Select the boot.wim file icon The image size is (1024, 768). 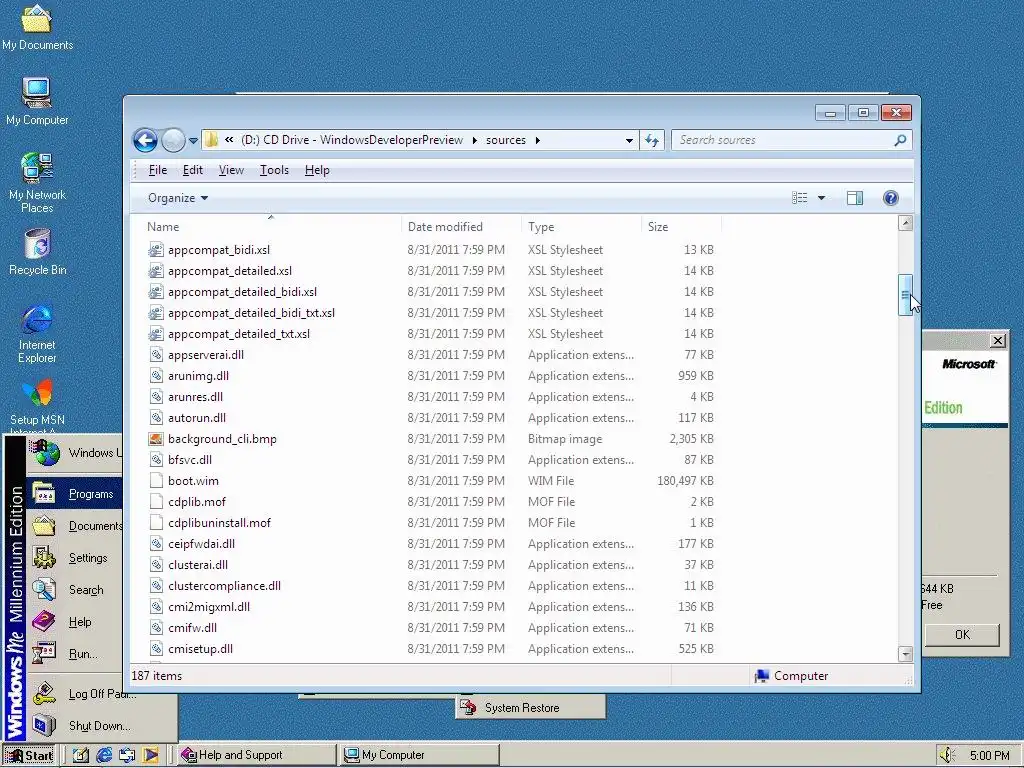pyautogui.click(x=155, y=481)
